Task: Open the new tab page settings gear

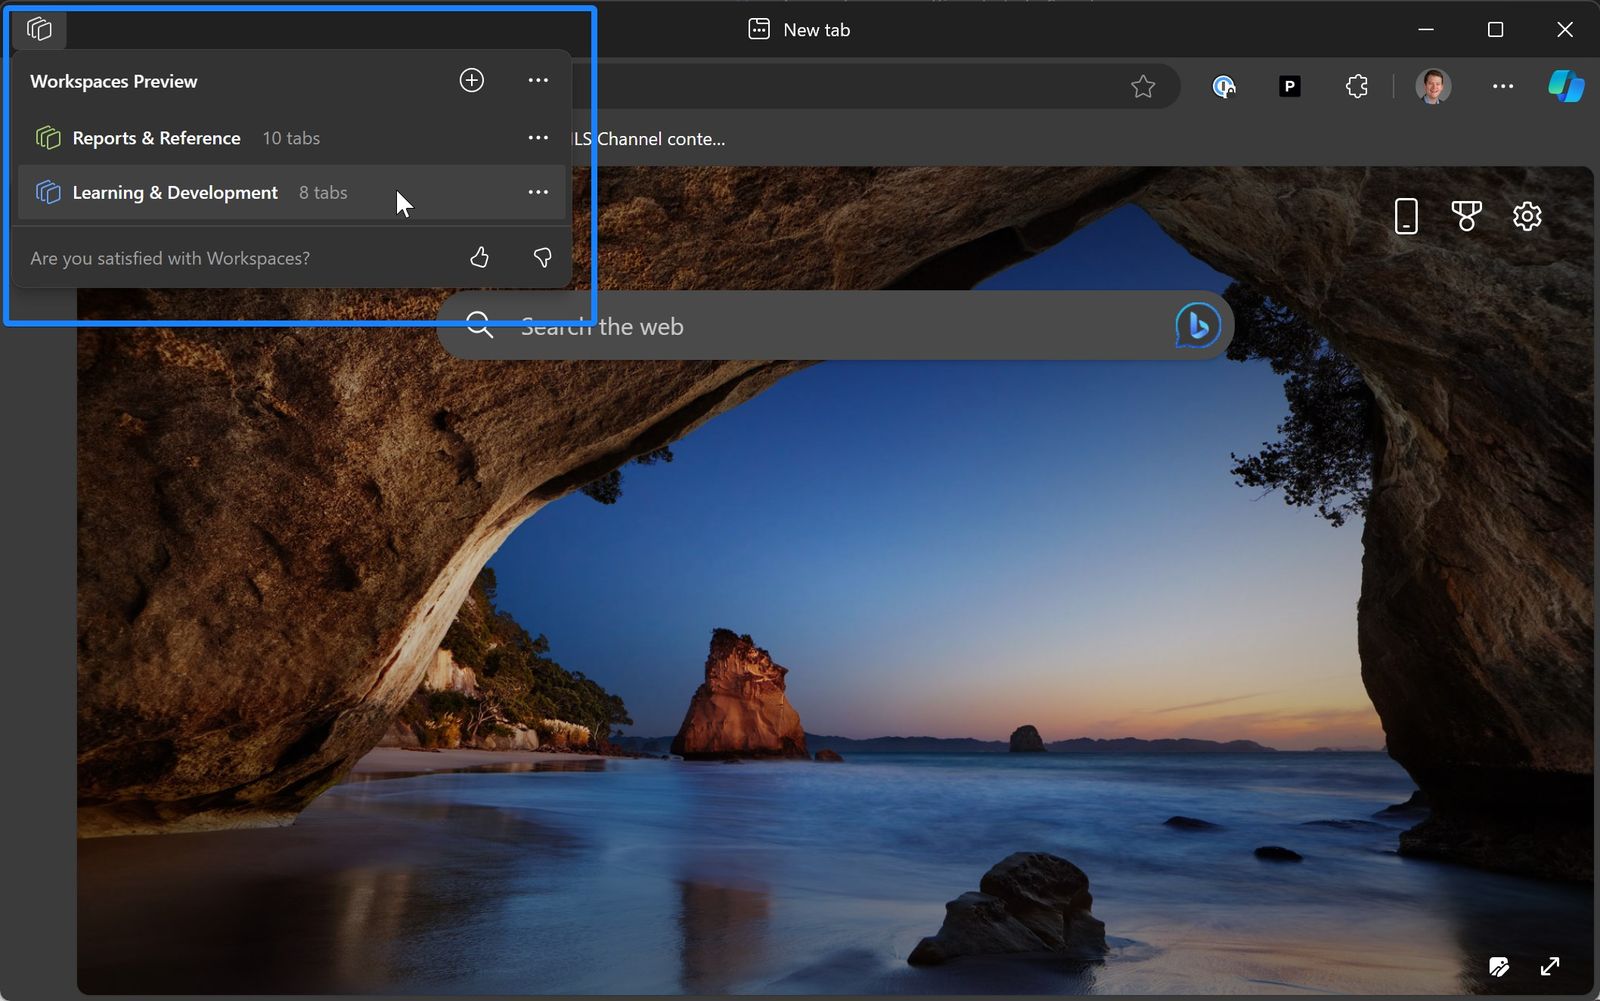Action: [1526, 215]
